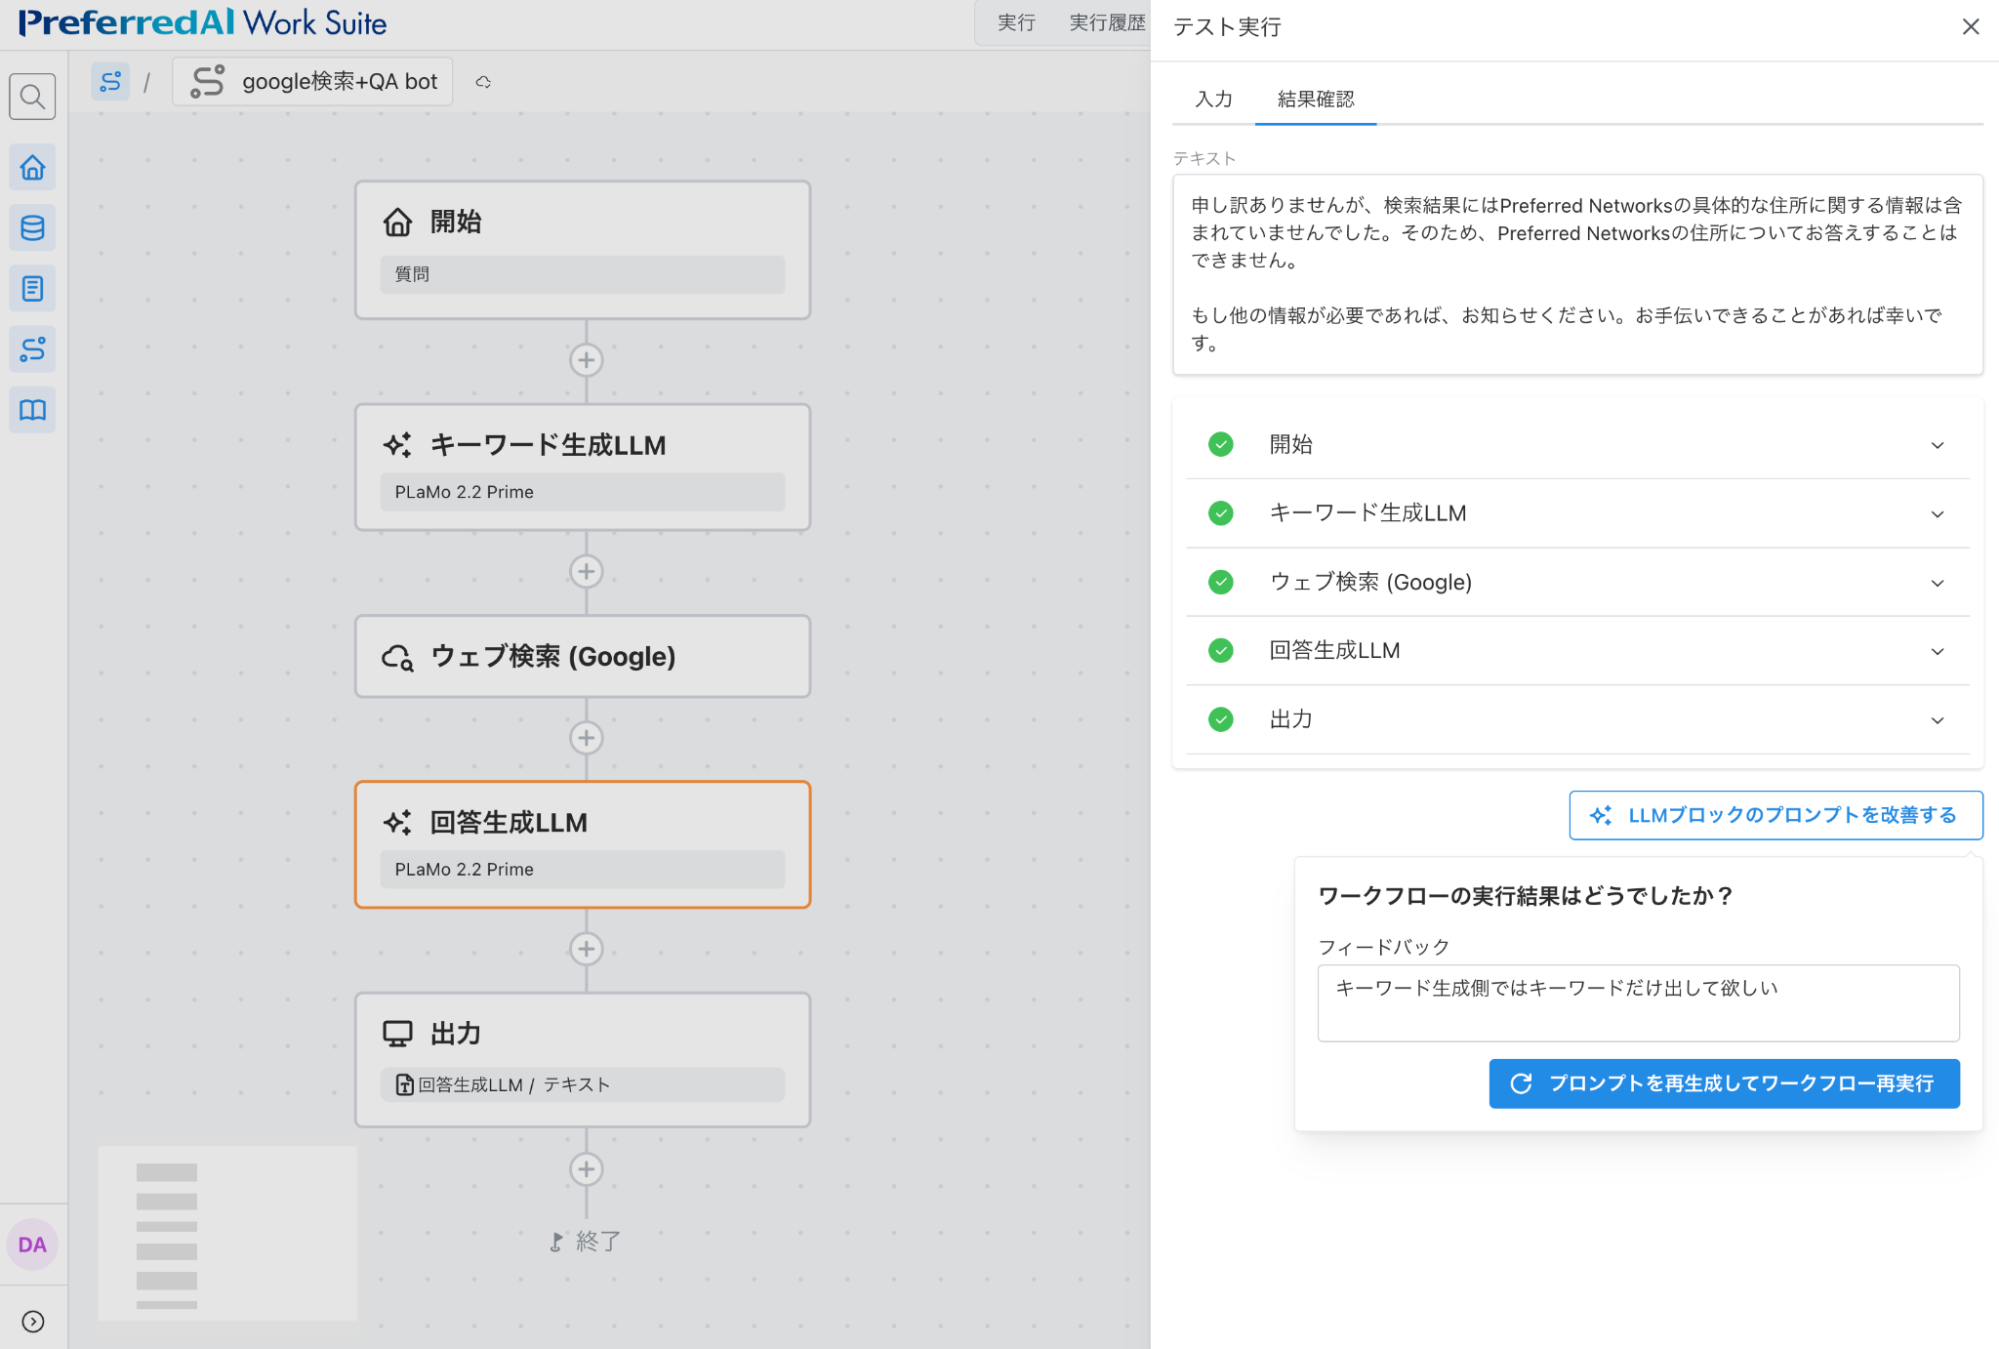Open the home icon in the sidebar

coord(32,167)
